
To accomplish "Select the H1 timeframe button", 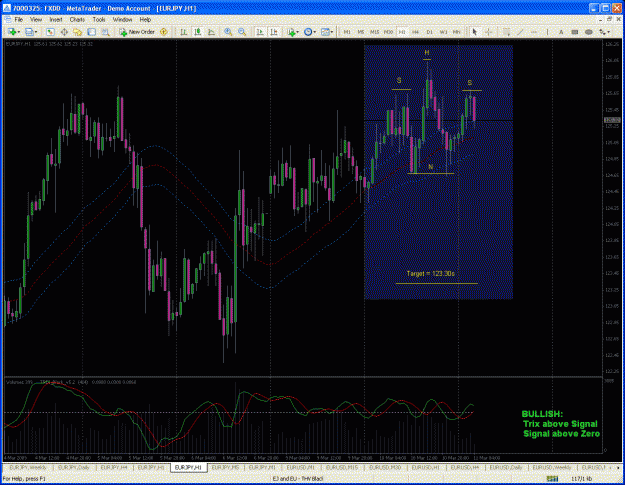I will tap(402, 32).
